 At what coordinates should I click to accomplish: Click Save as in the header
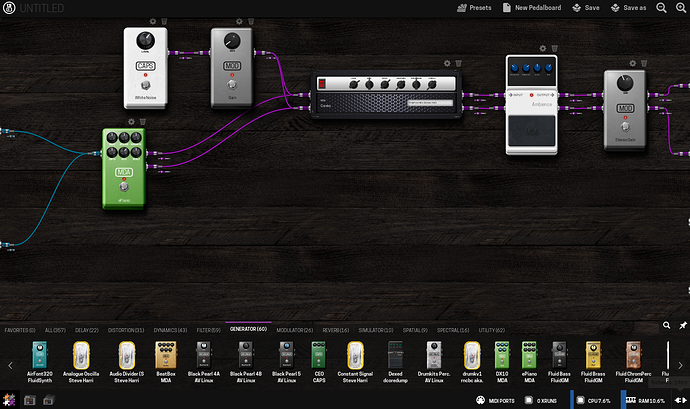pos(628,7)
